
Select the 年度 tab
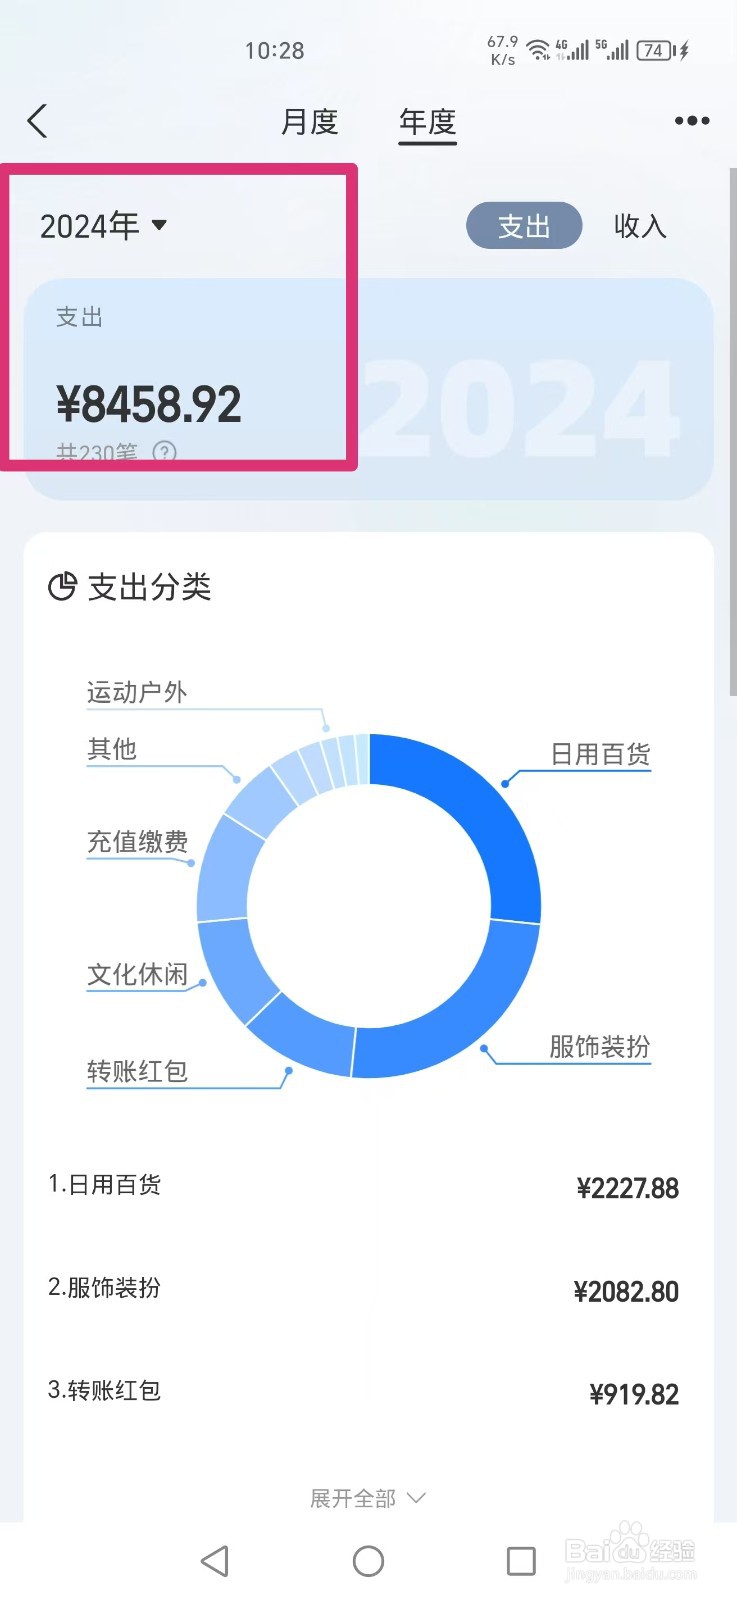[x=427, y=121]
